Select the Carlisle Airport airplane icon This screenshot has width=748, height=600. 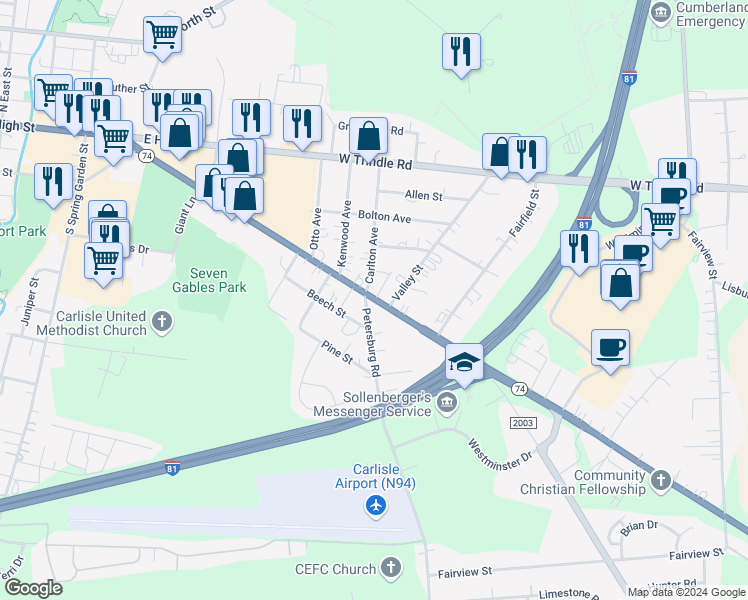(376, 506)
